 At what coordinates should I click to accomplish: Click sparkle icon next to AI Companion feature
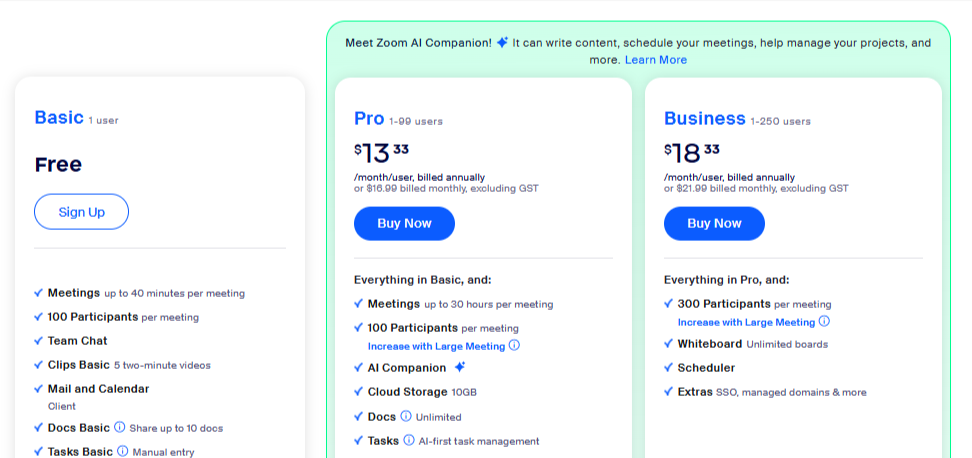(459, 367)
